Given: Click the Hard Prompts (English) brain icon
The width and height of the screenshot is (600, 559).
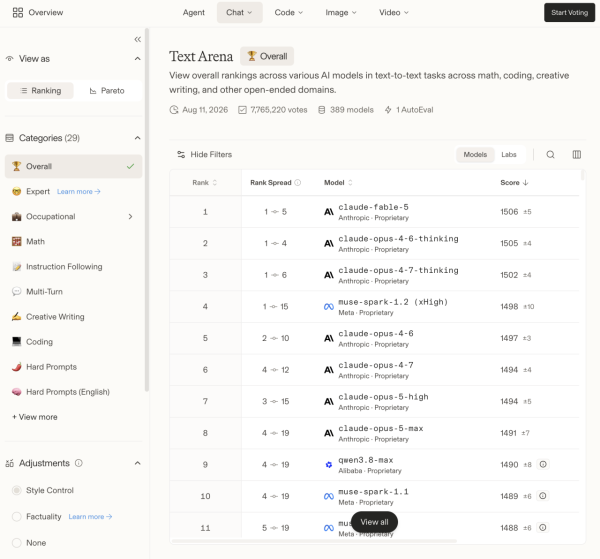Looking at the screenshot, I should (16, 392).
